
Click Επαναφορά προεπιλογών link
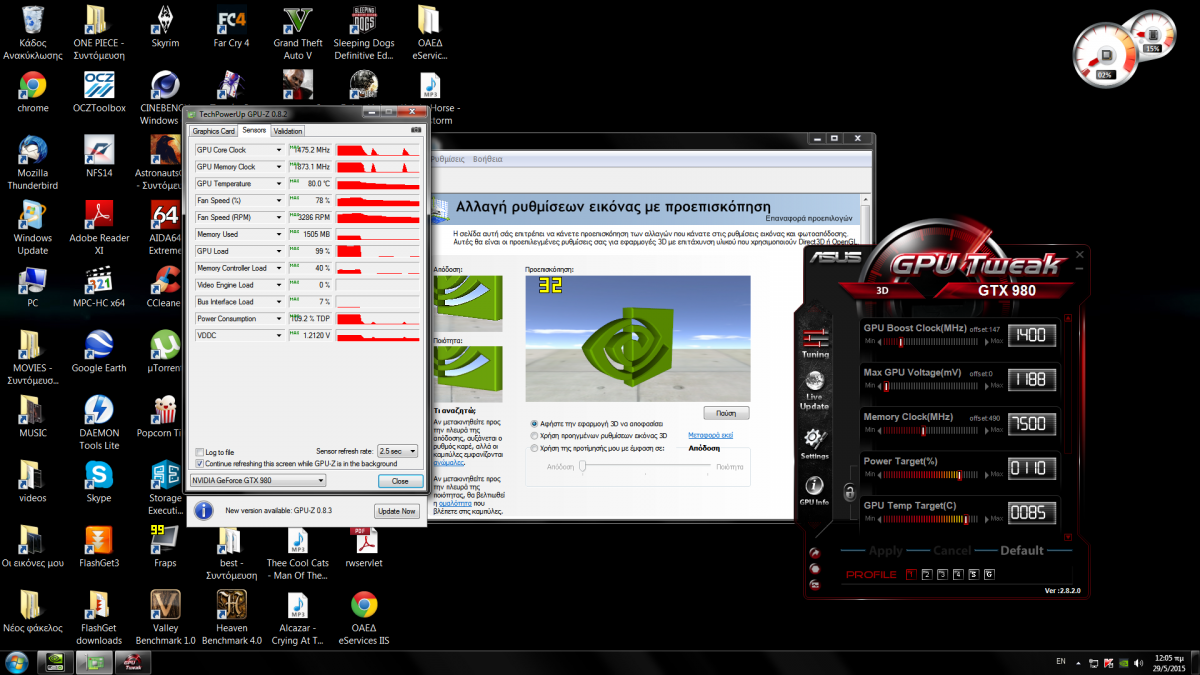point(810,217)
